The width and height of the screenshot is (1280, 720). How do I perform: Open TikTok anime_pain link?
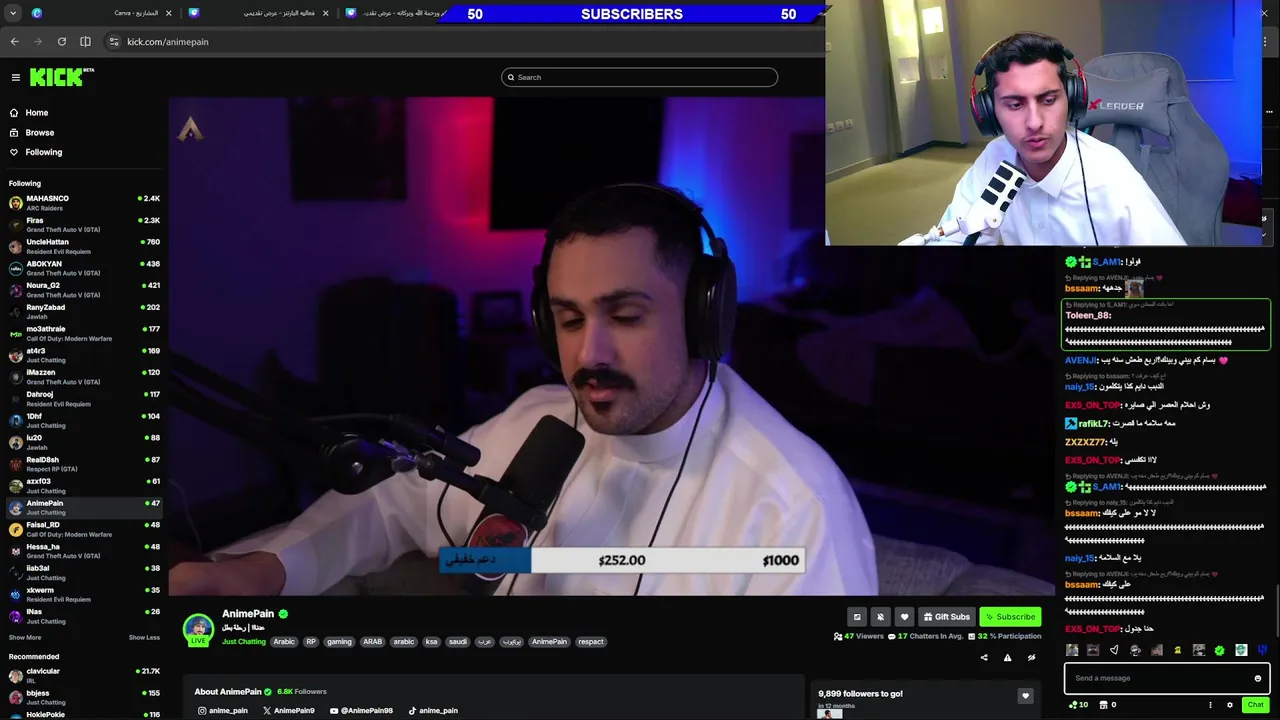coord(433,710)
